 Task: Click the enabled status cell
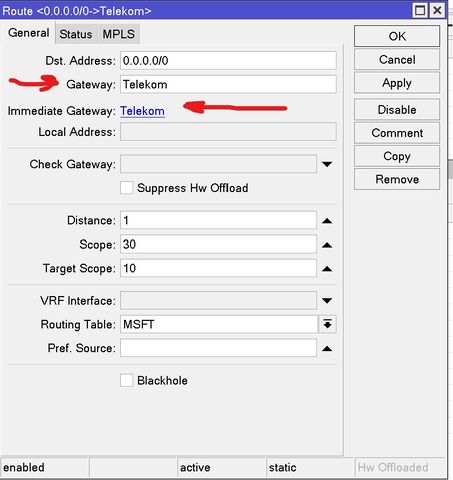[45, 467]
